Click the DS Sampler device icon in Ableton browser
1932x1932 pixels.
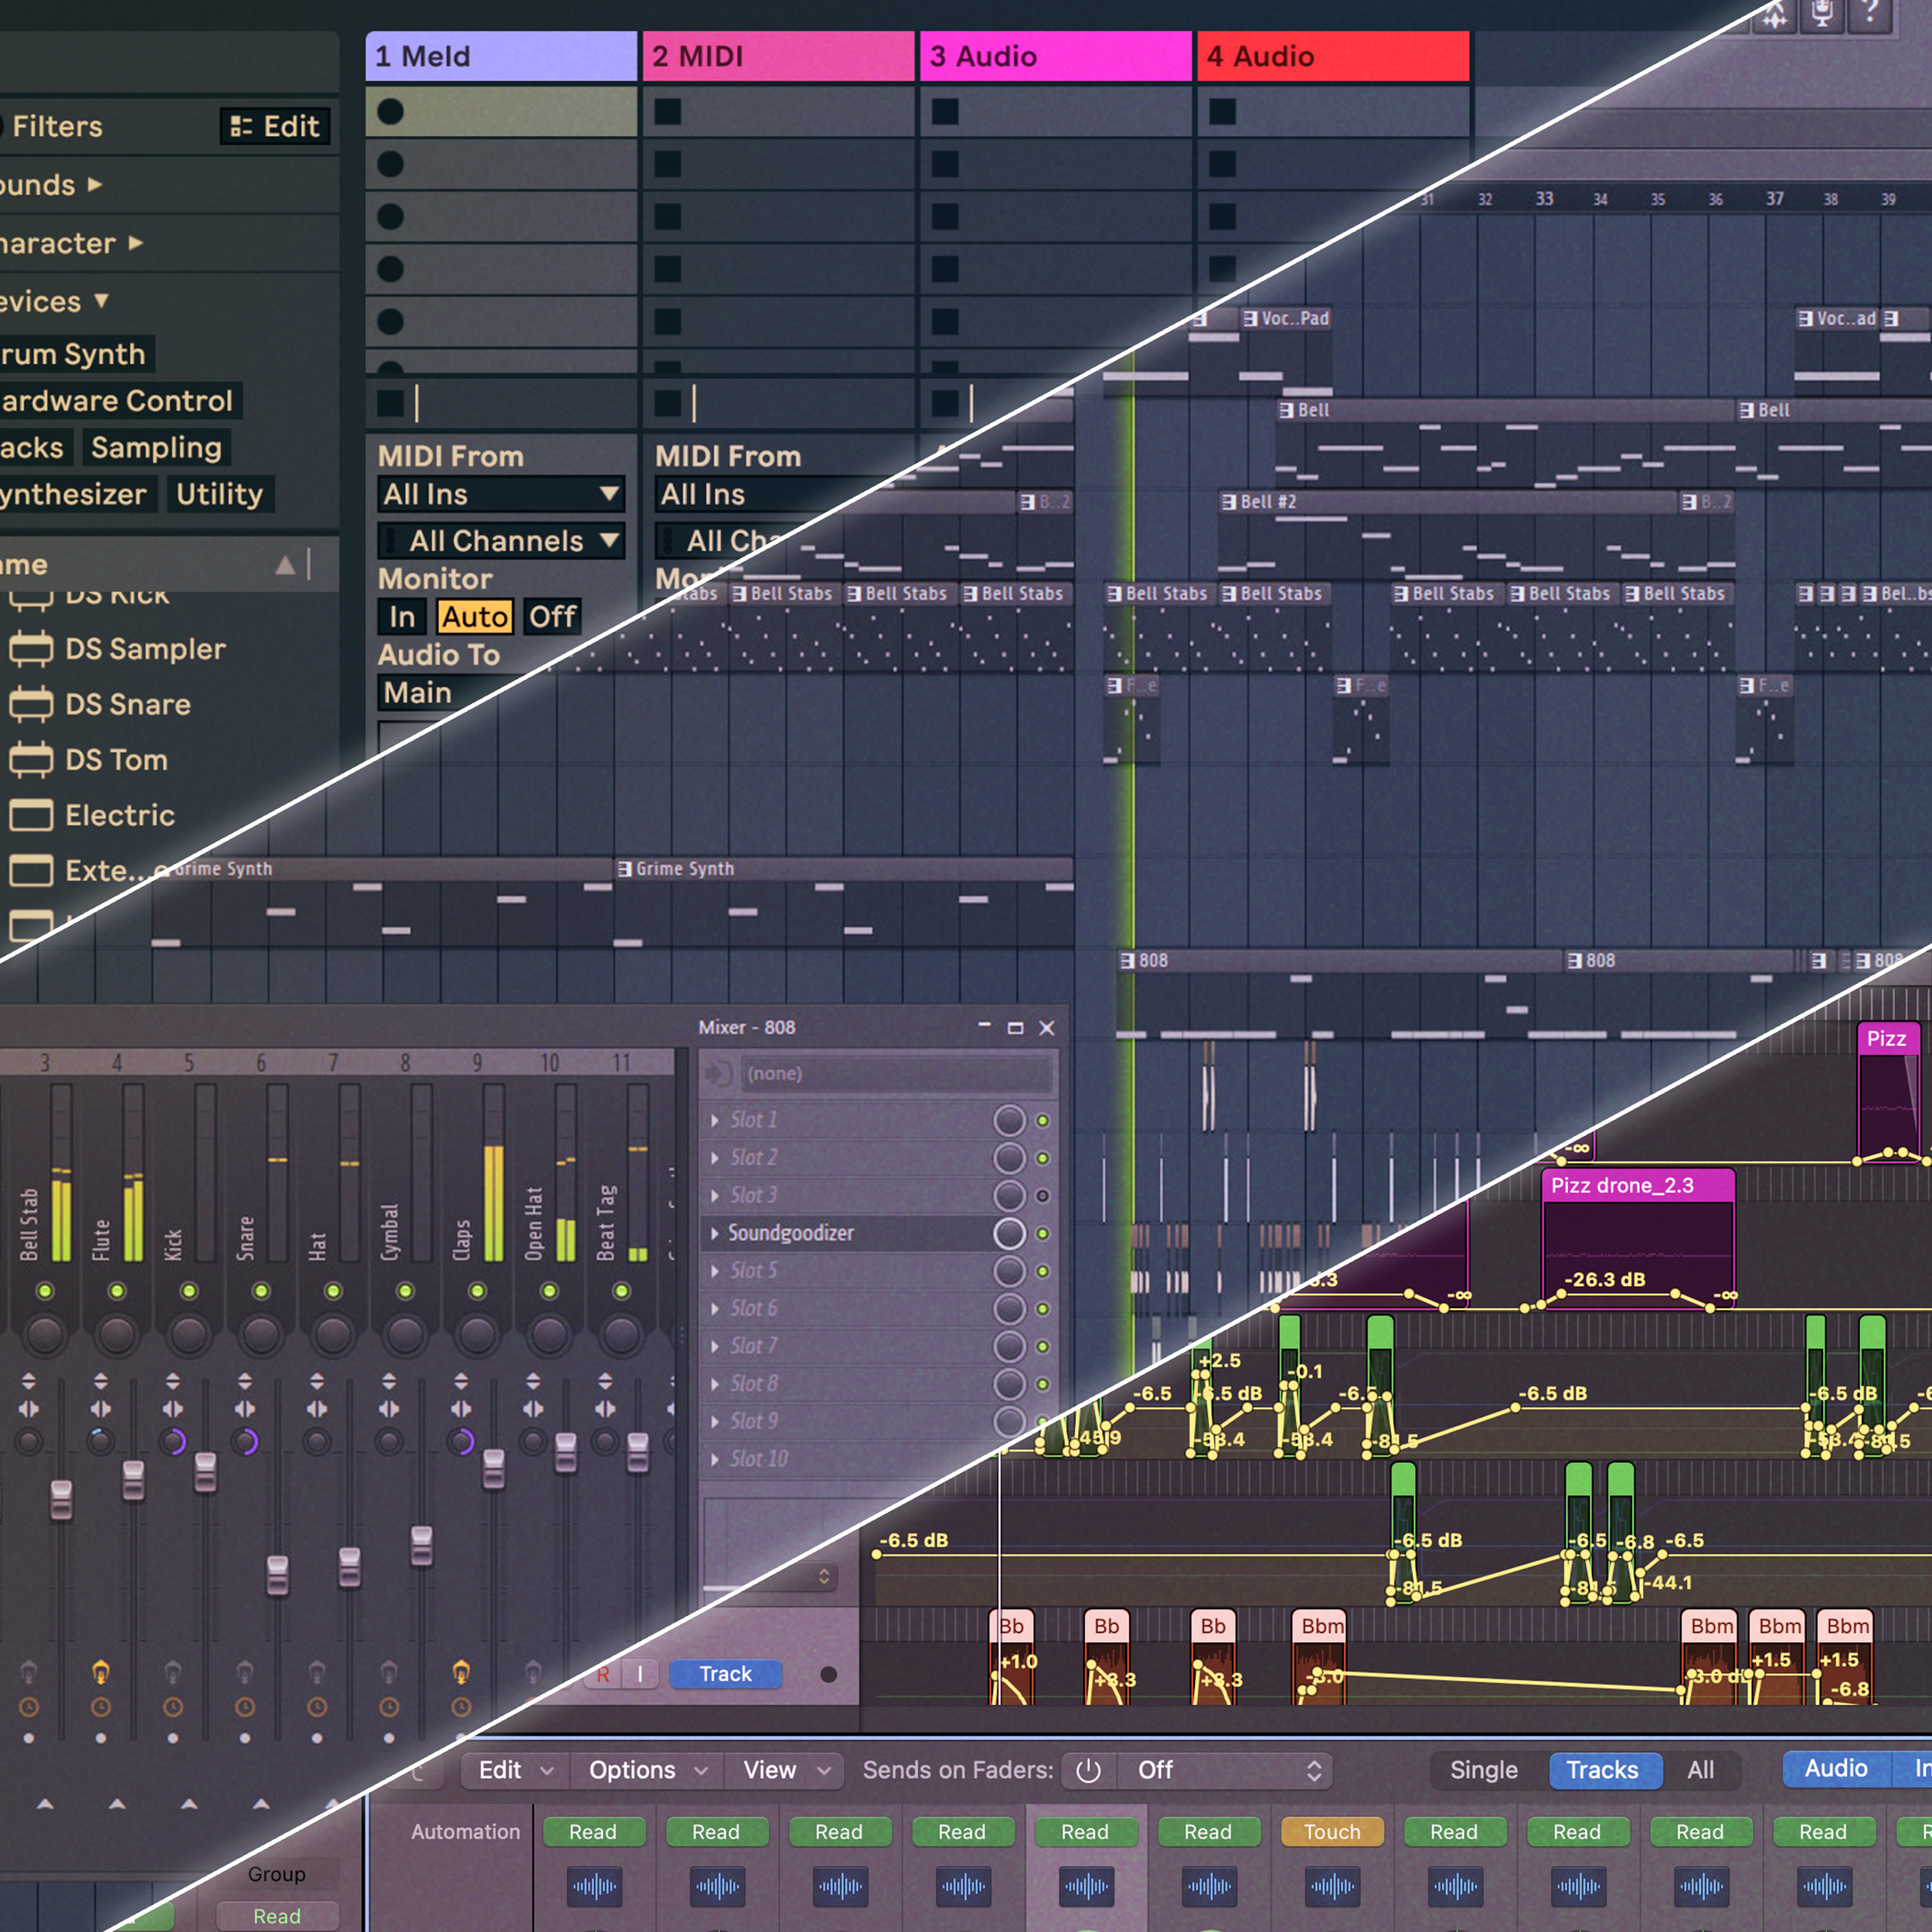[x=31, y=649]
